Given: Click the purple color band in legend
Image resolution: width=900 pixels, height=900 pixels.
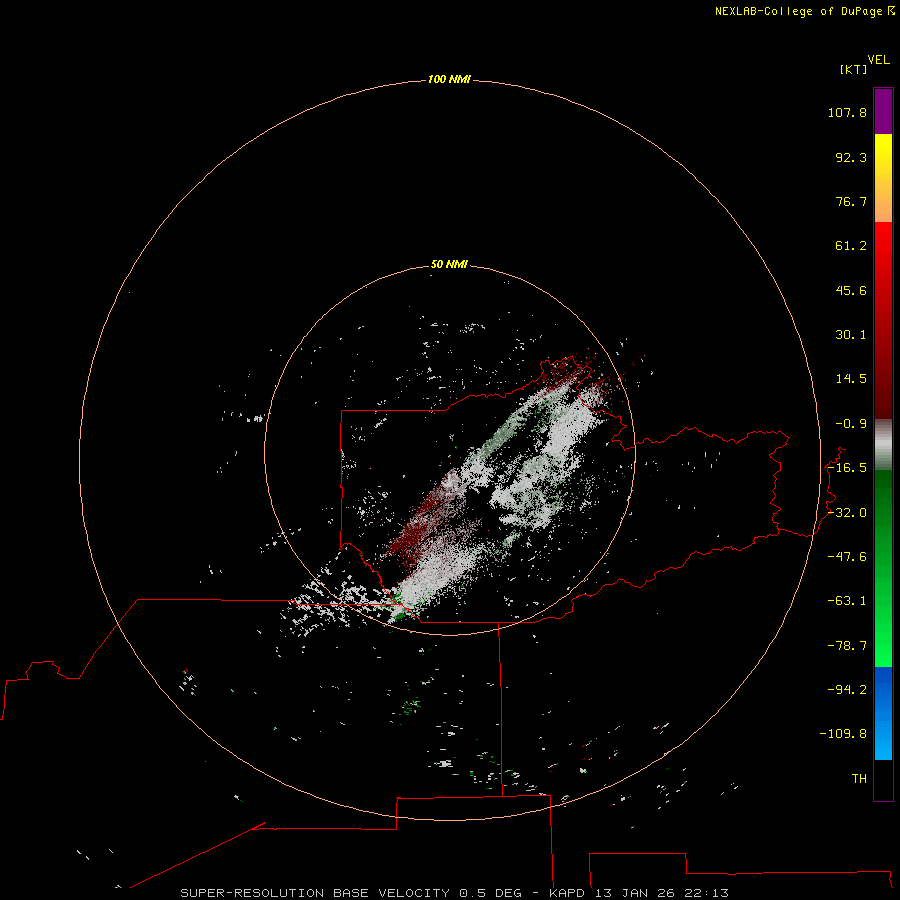Looking at the screenshot, I should pyautogui.click(x=883, y=111).
